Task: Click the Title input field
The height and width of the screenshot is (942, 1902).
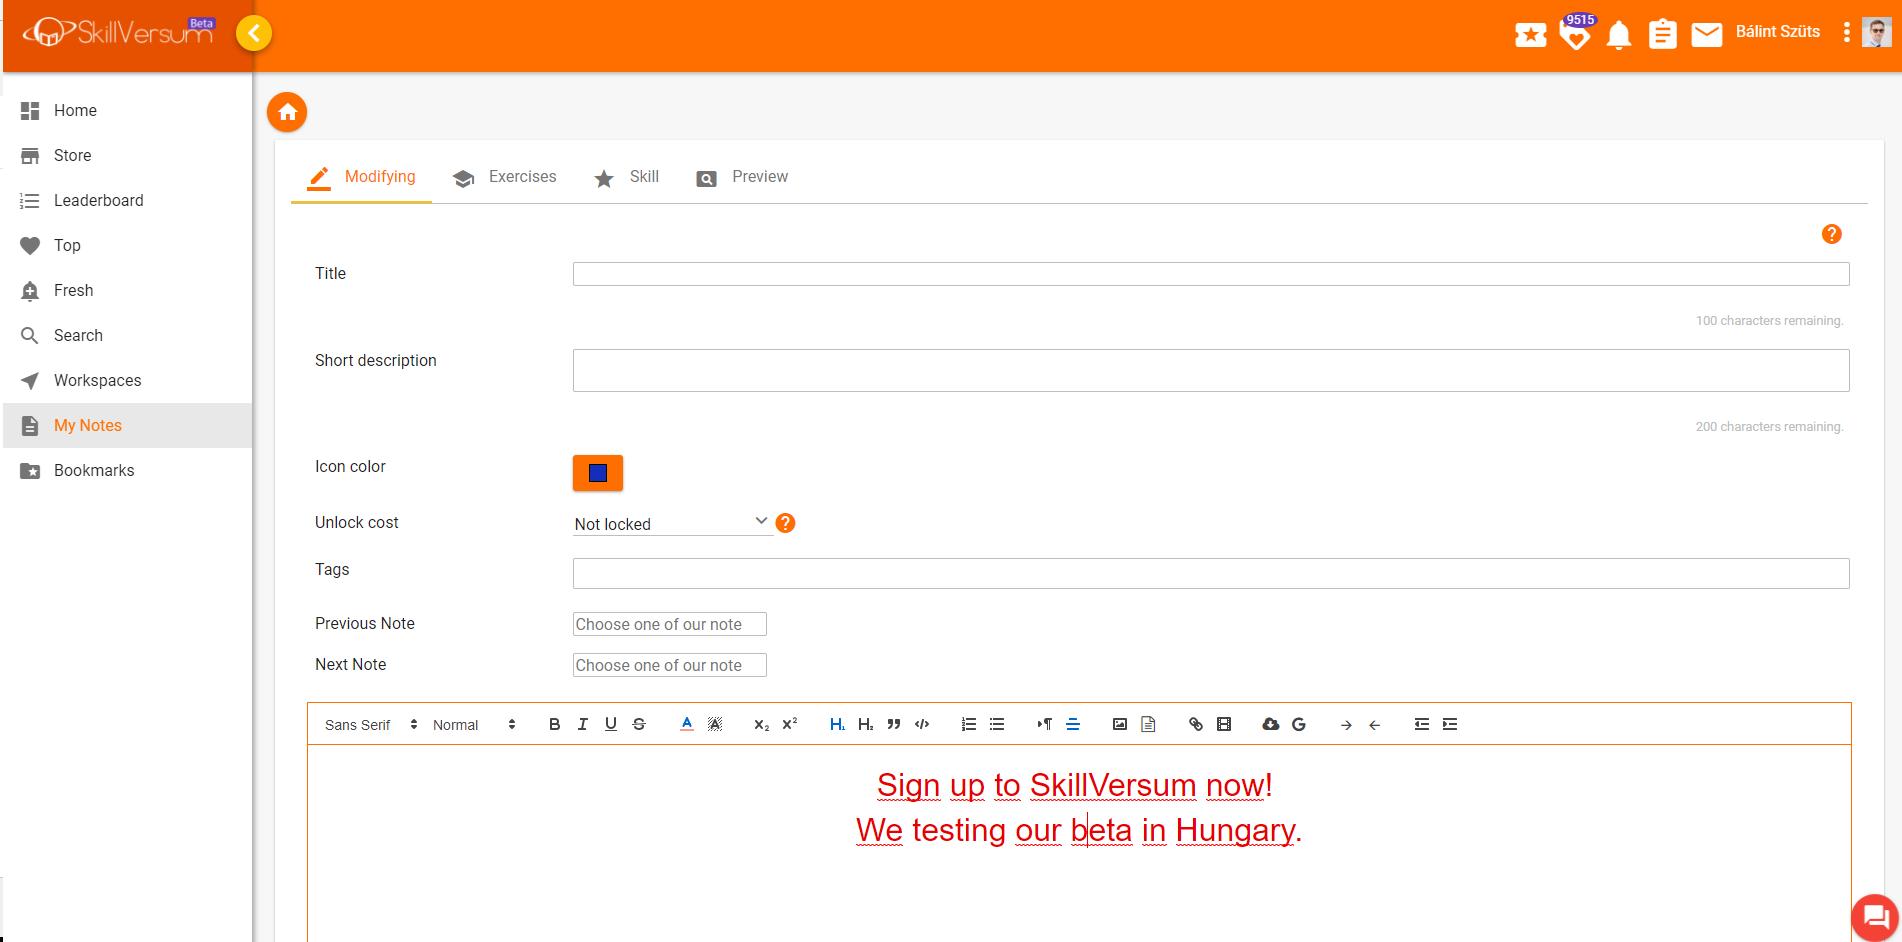Action: [1211, 274]
